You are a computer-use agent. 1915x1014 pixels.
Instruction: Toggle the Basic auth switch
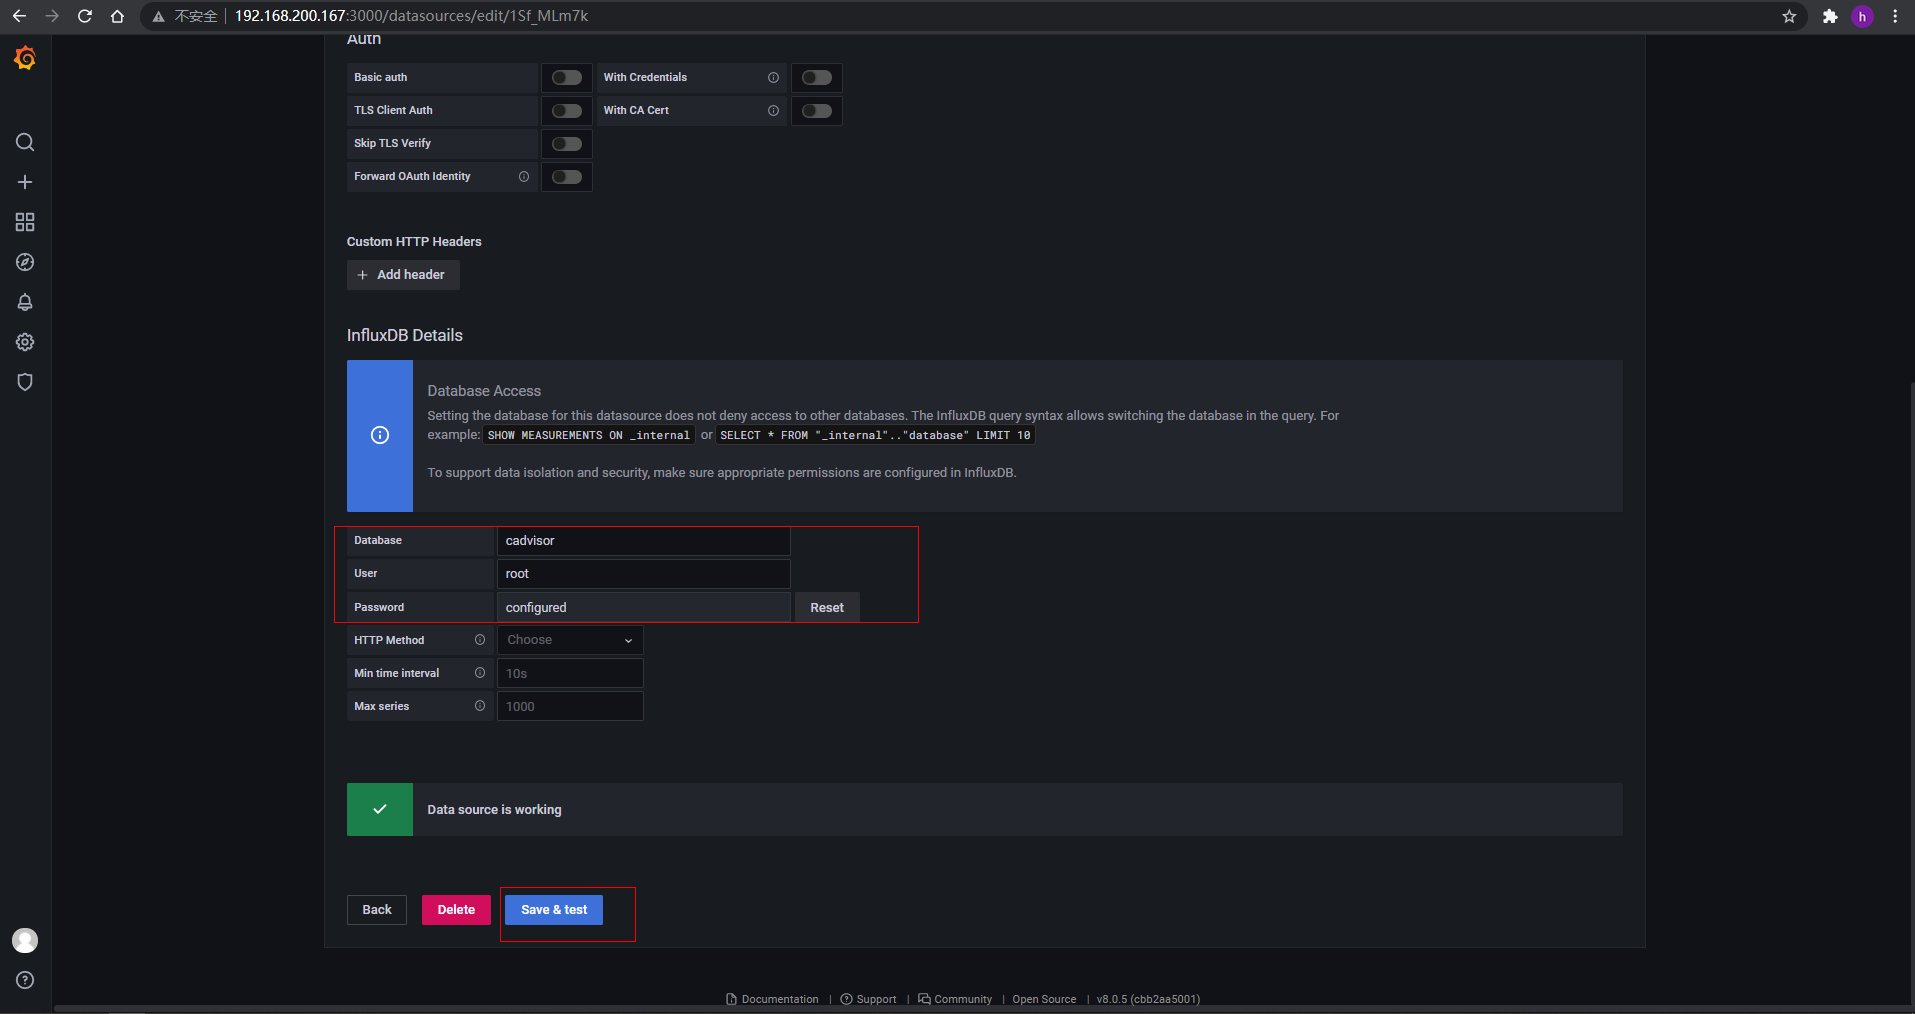(x=567, y=77)
